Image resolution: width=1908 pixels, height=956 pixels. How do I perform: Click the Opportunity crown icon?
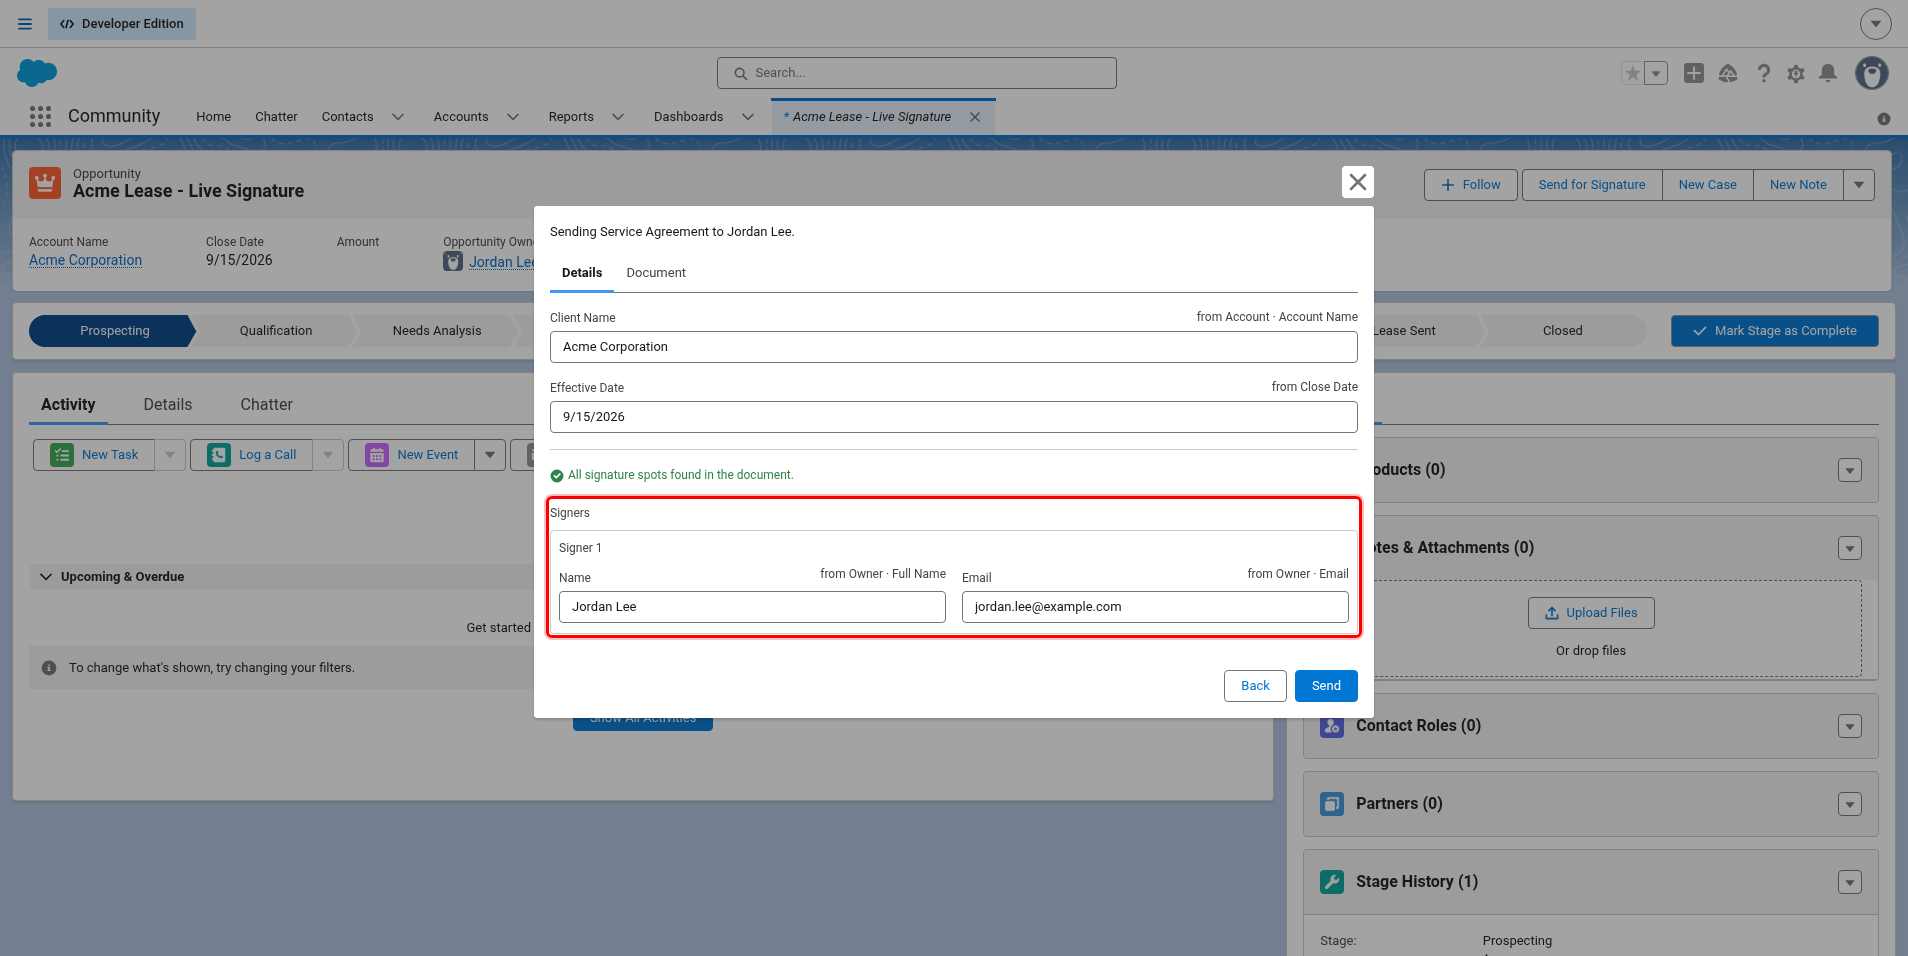[45, 183]
